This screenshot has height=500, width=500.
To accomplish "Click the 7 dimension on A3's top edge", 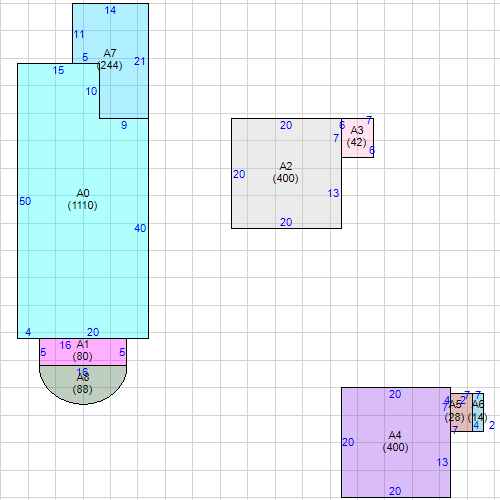I will (x=369, y=120).
